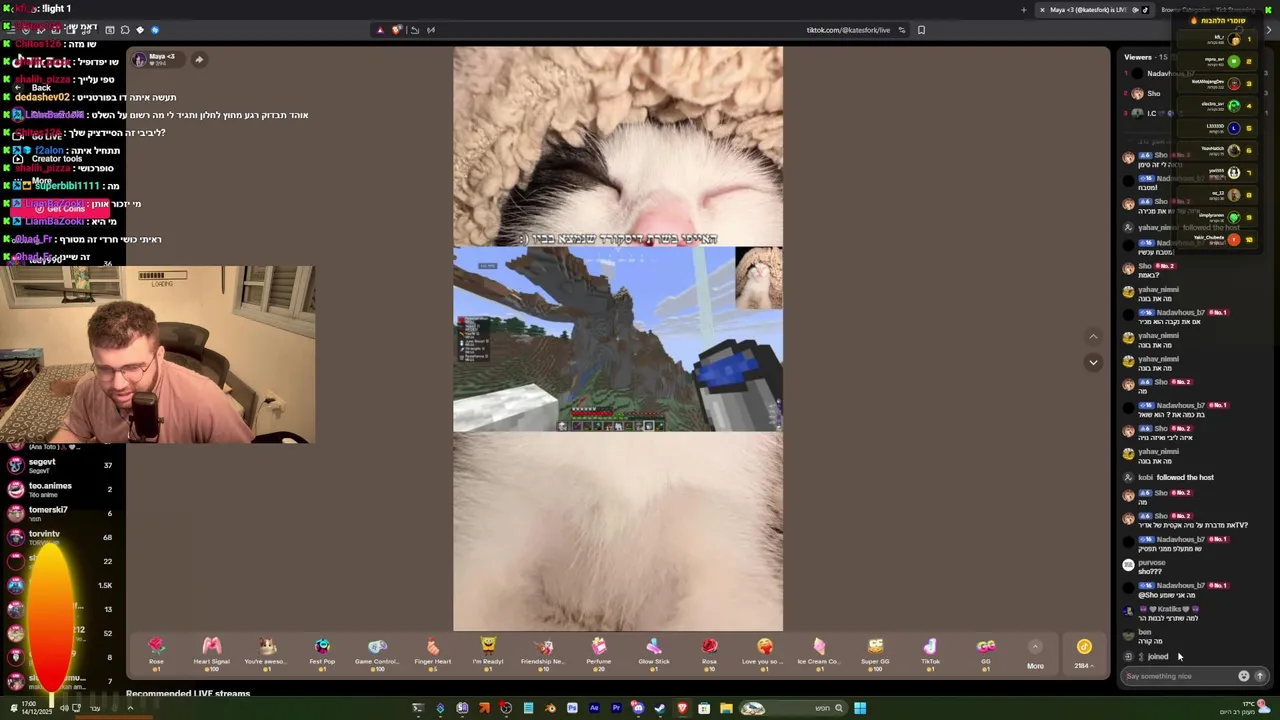Image resolution: width=1280 pixels, height=720 pixels.
Task: Select viewer segevt in ranking list
Action: tap(62, 465)
